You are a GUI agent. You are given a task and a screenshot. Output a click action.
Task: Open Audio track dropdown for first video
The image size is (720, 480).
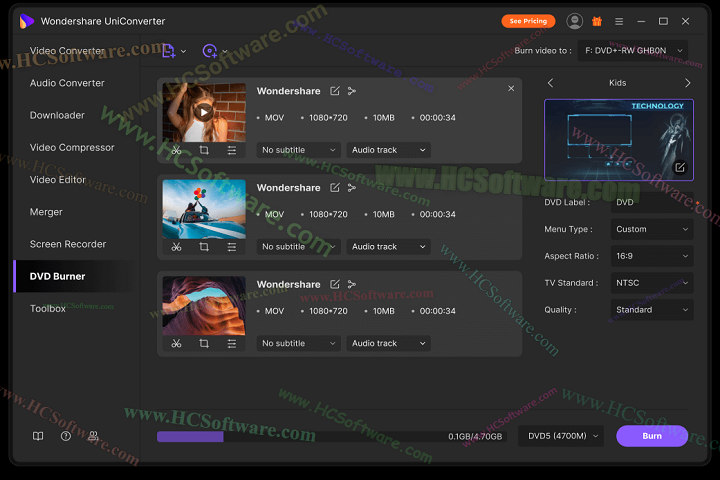[x=388, y=150]
